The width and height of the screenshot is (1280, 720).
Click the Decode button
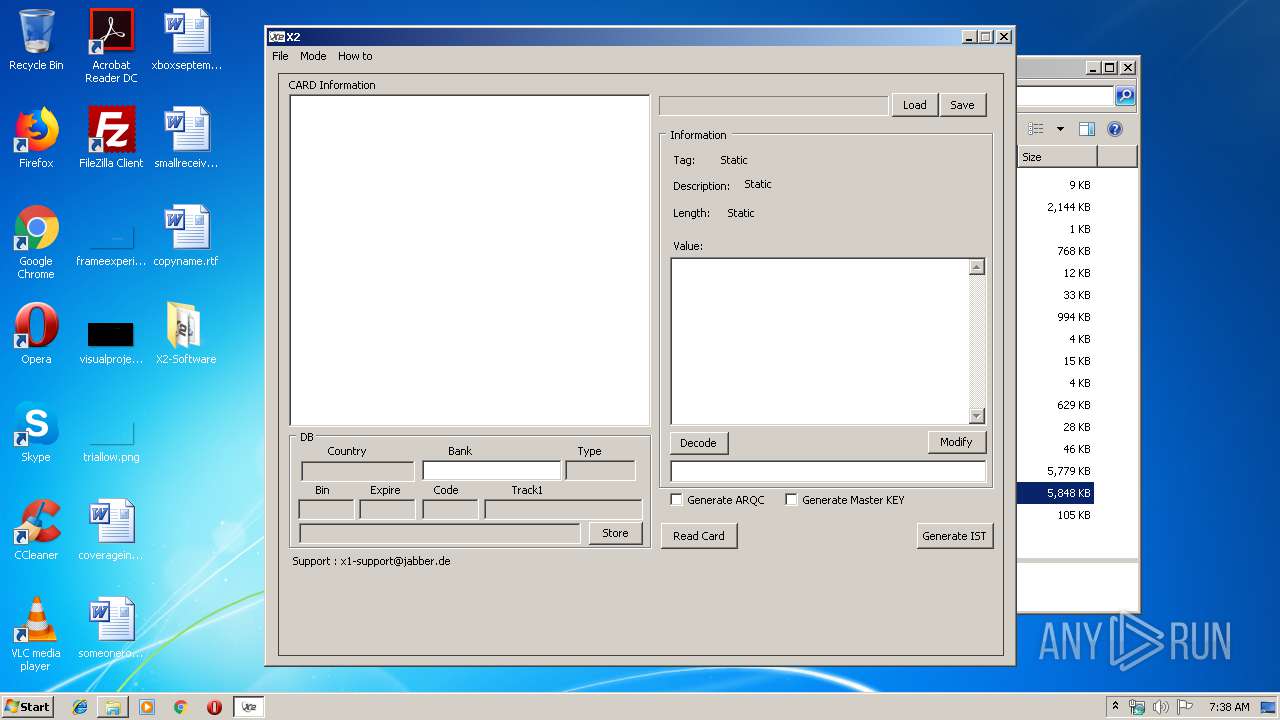pyautogui.click(x=698, y=443)
